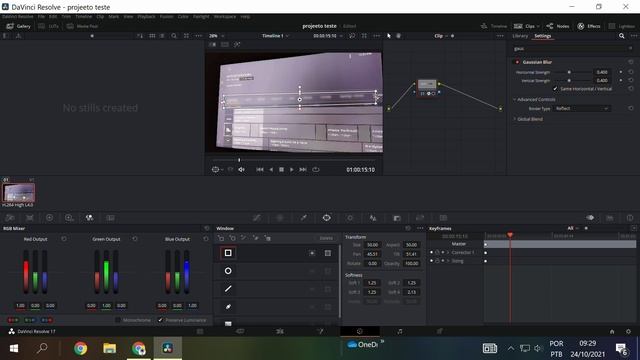Select the RGB Mixer palette icon

(89, 218)
